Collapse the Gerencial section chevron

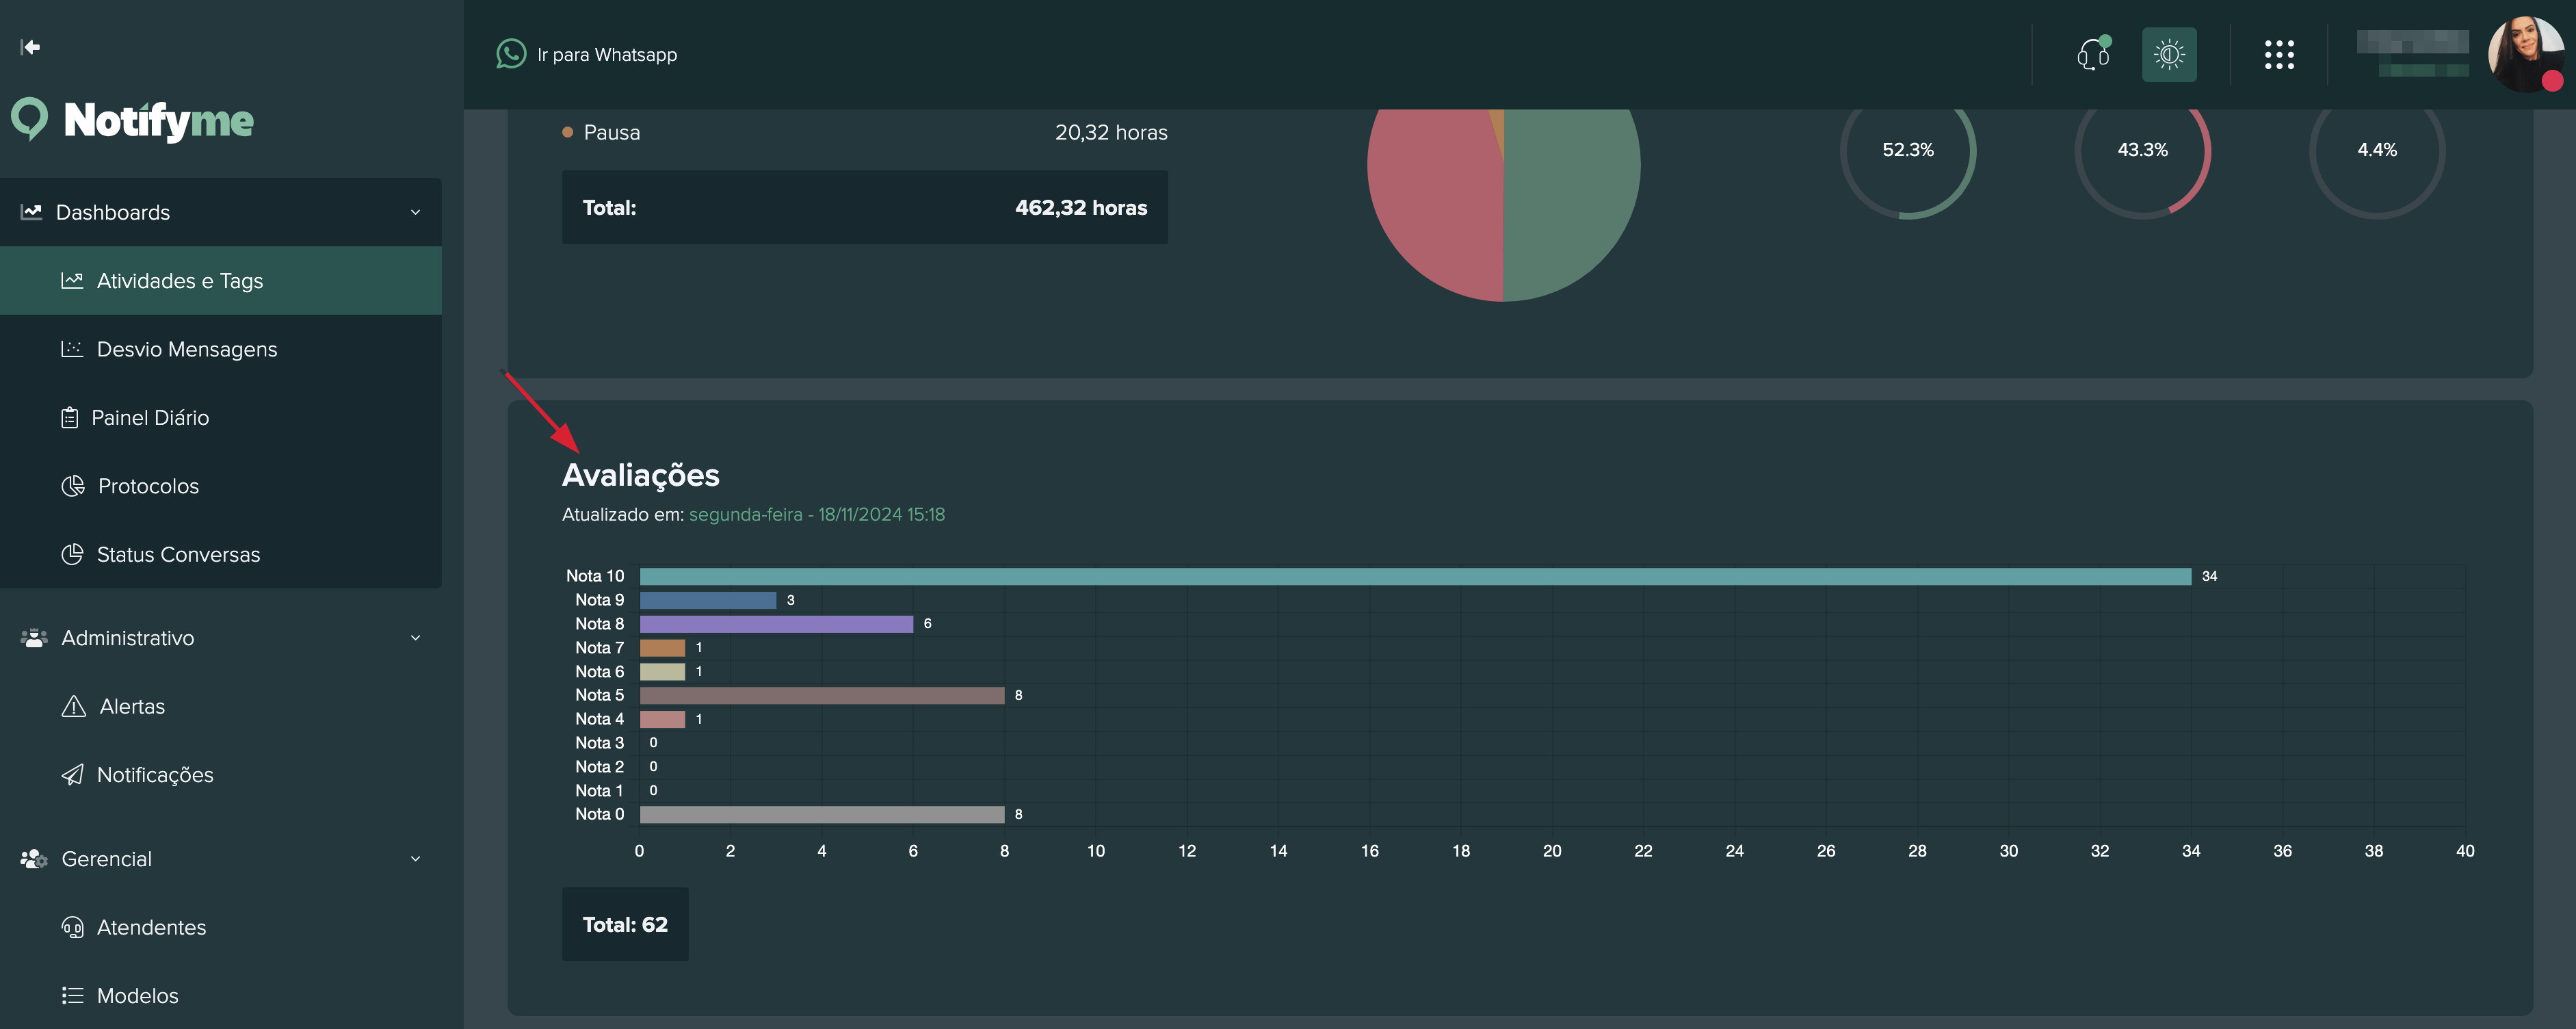[x=415, y=859]
